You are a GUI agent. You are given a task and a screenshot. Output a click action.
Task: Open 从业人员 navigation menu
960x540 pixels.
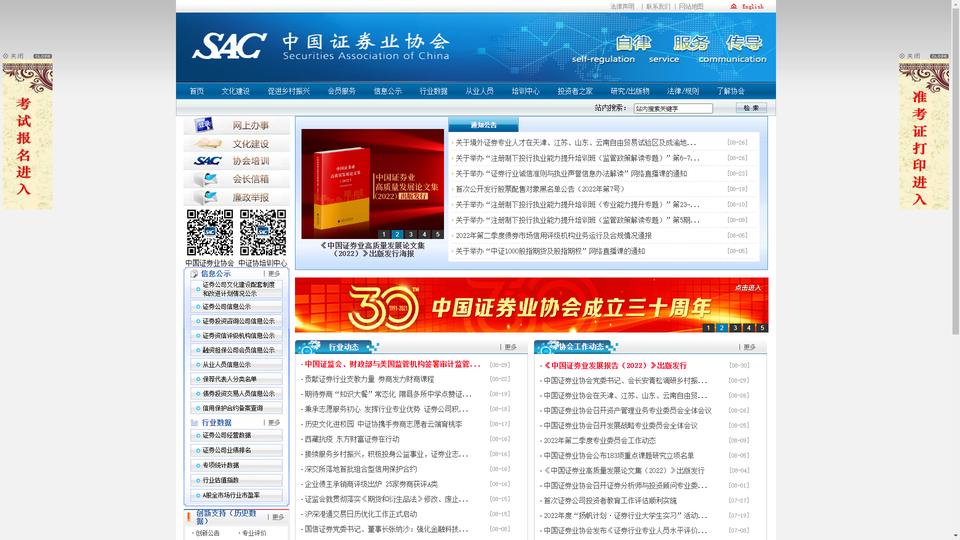(479, 91)
